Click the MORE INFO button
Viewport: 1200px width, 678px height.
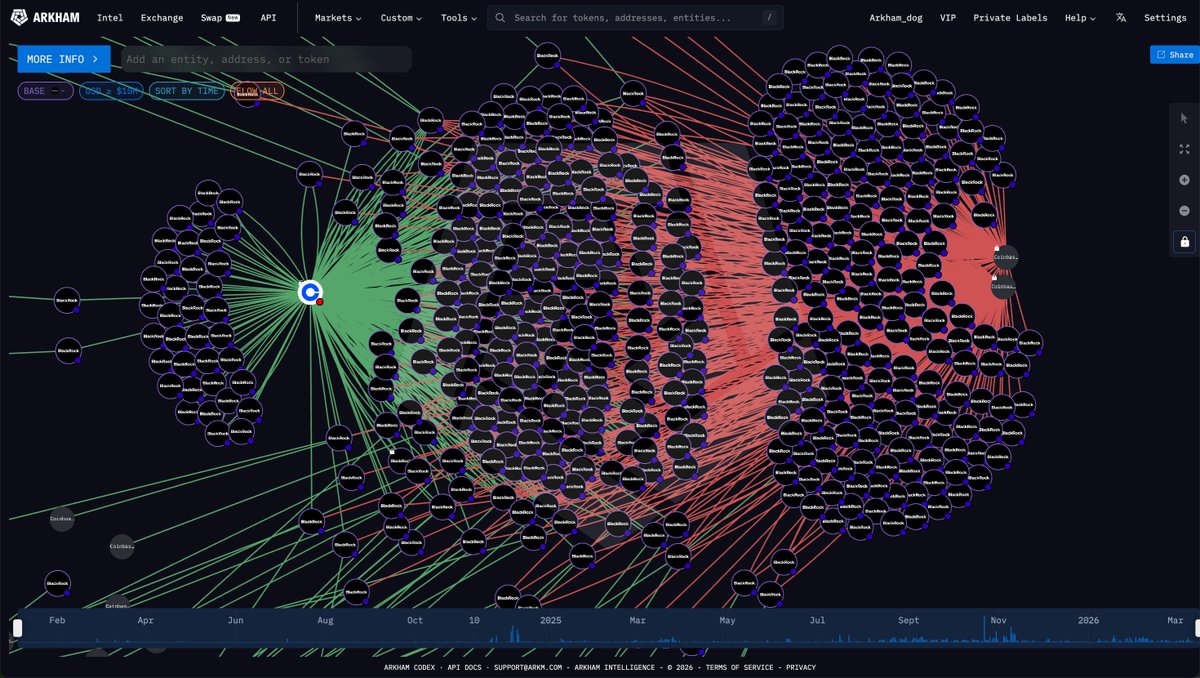coord(63,59)
